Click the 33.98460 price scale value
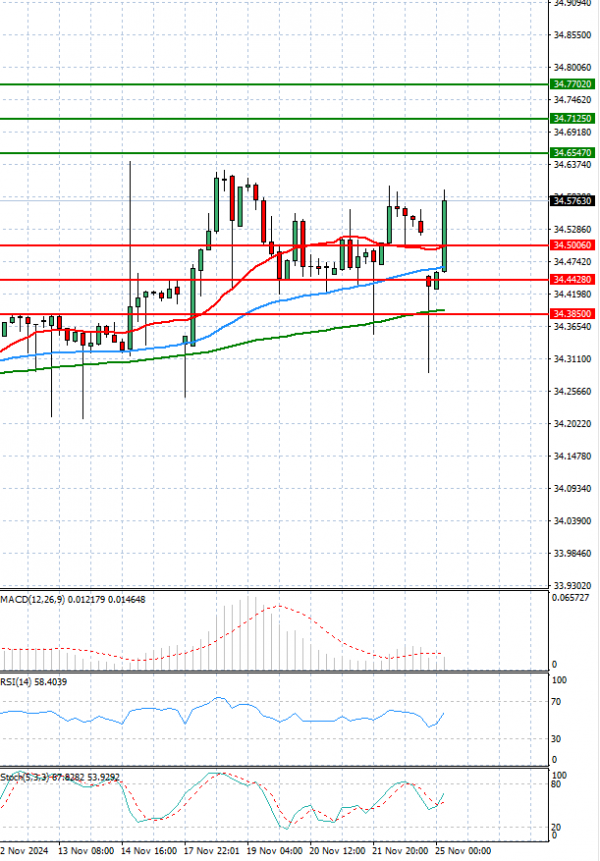Screen dimensions: 600x861 (573, 554)
